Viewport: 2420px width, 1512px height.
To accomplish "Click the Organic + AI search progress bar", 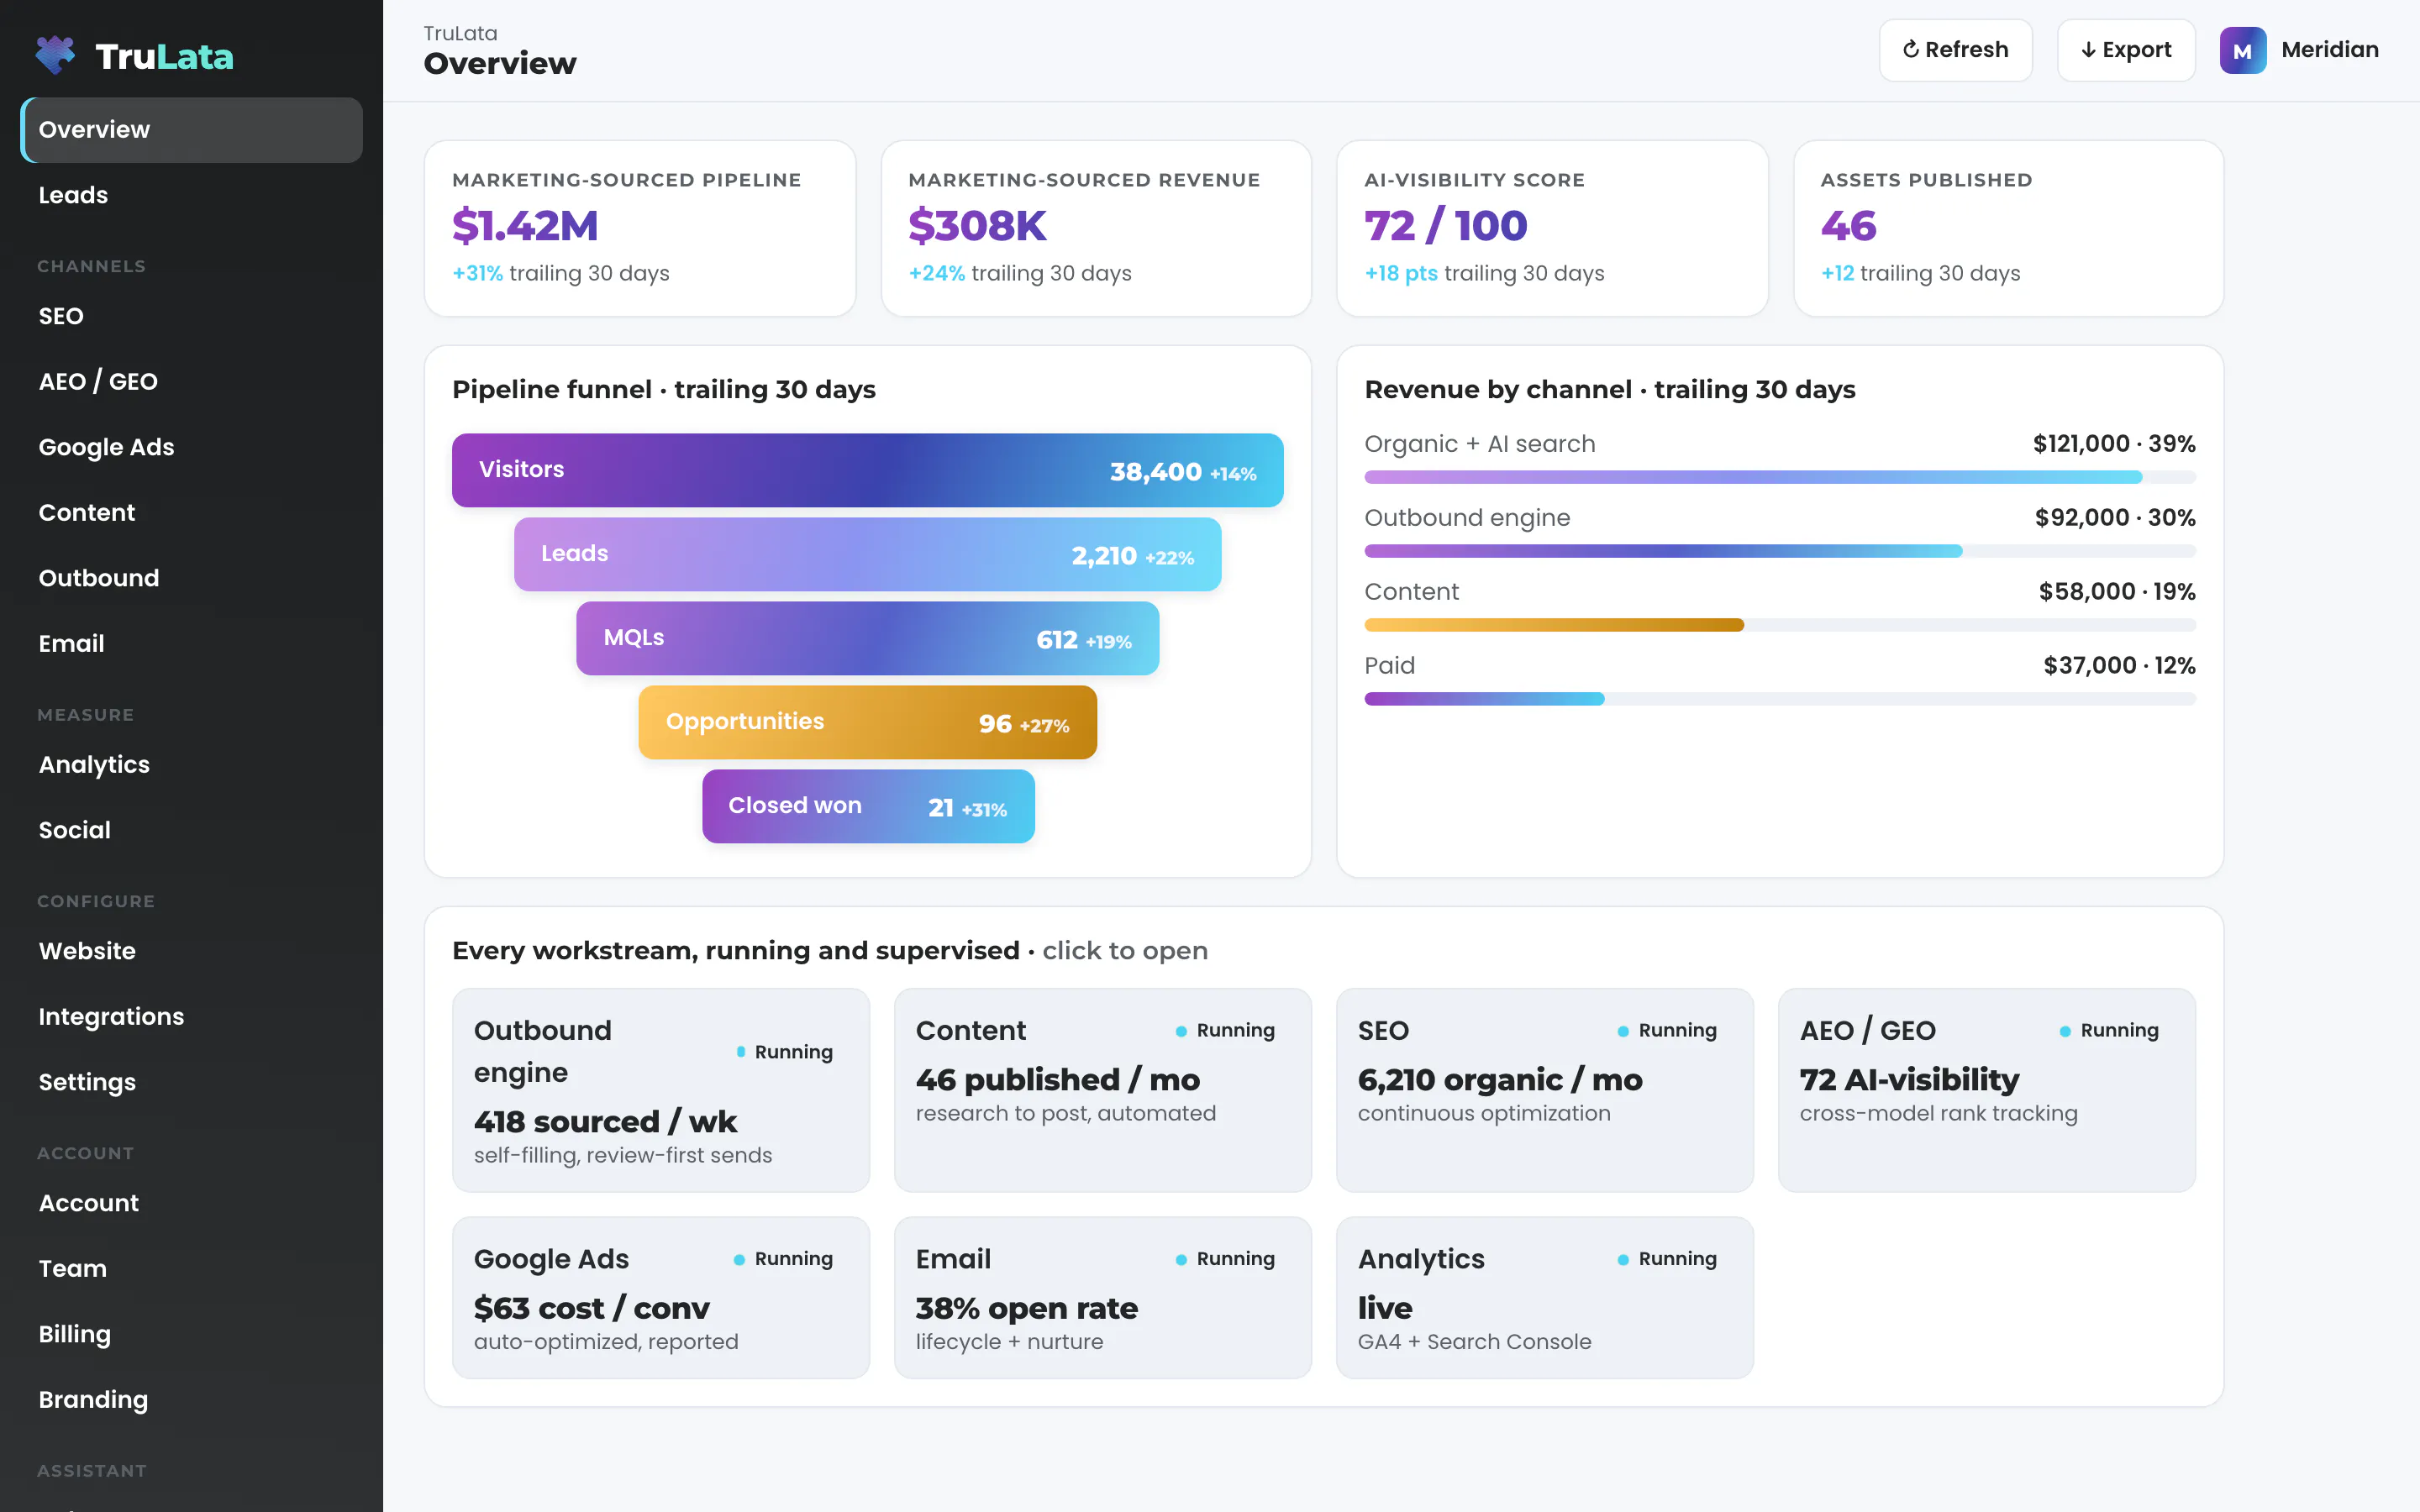I will (1780, 477).
